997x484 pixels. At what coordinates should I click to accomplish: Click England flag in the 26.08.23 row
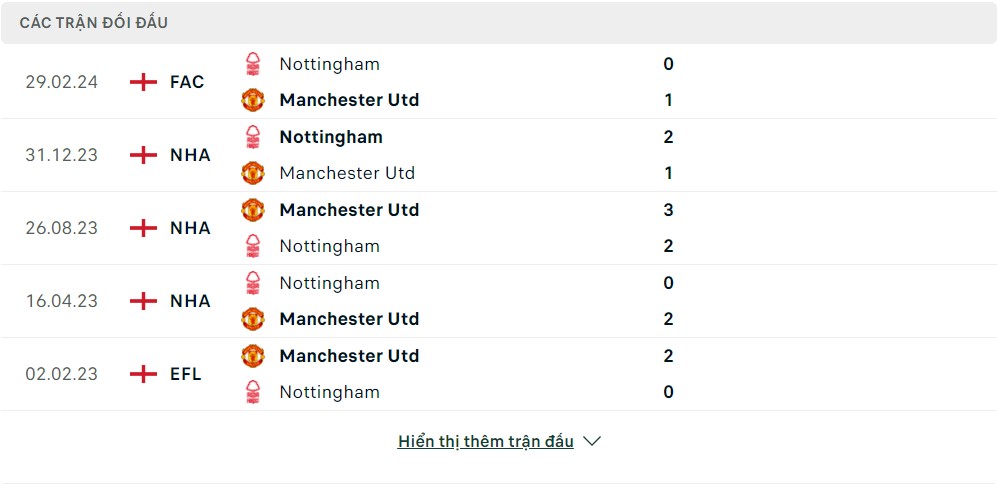(x=144, y=228)
